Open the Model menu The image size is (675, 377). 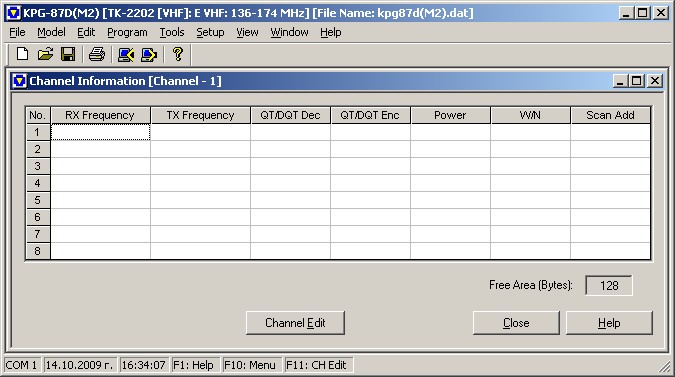(51, 32)
